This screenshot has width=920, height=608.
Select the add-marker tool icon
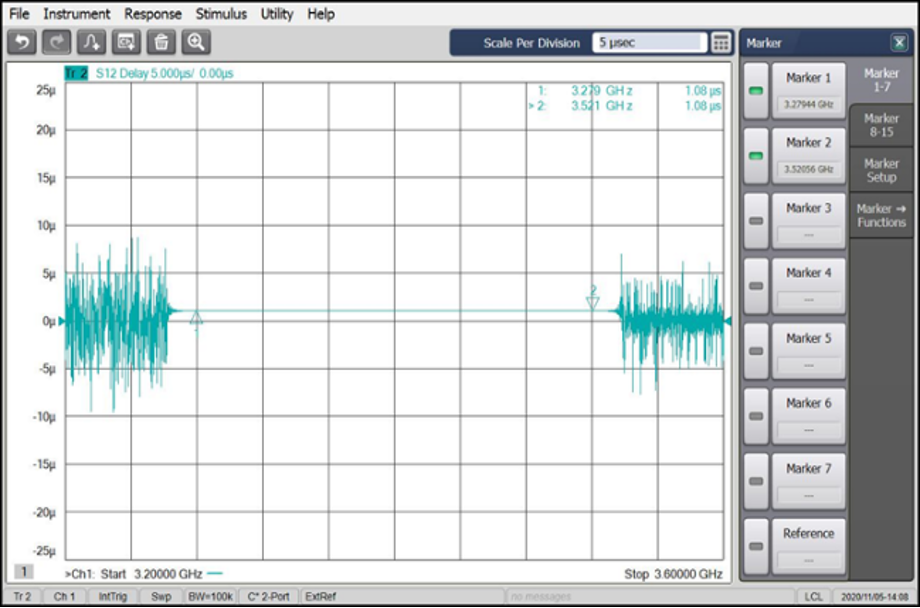coord(91,42)
